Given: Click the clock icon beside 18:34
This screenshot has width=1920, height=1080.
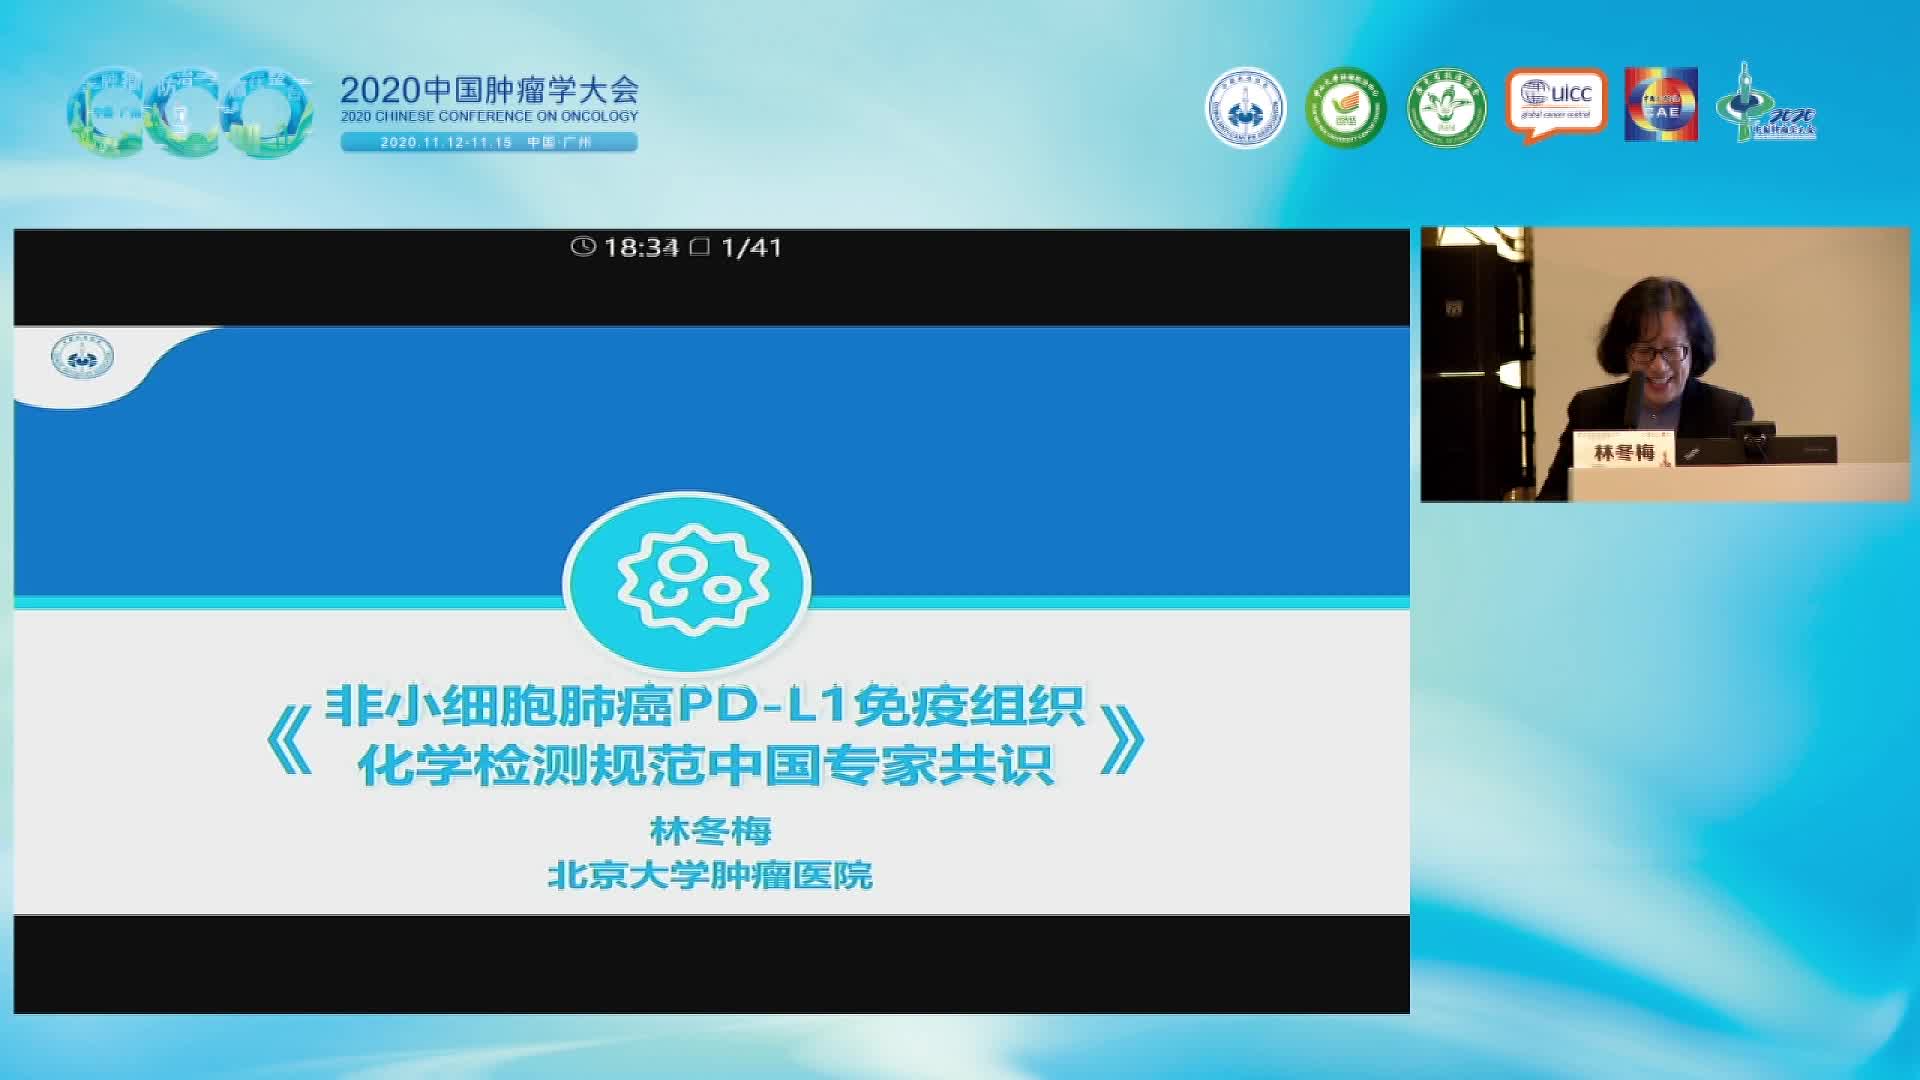Looking at the screenshot, I should click(583, 246).
